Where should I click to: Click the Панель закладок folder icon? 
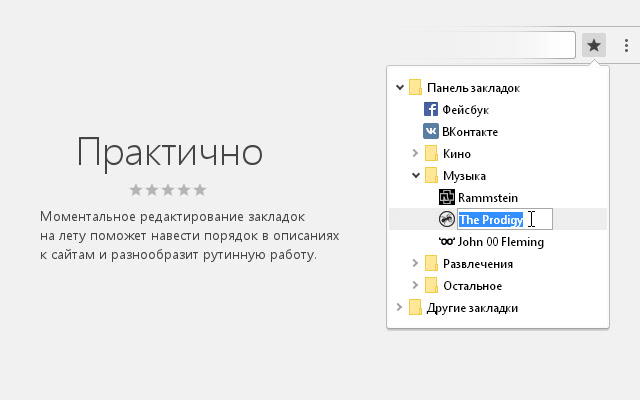point(415,87)
